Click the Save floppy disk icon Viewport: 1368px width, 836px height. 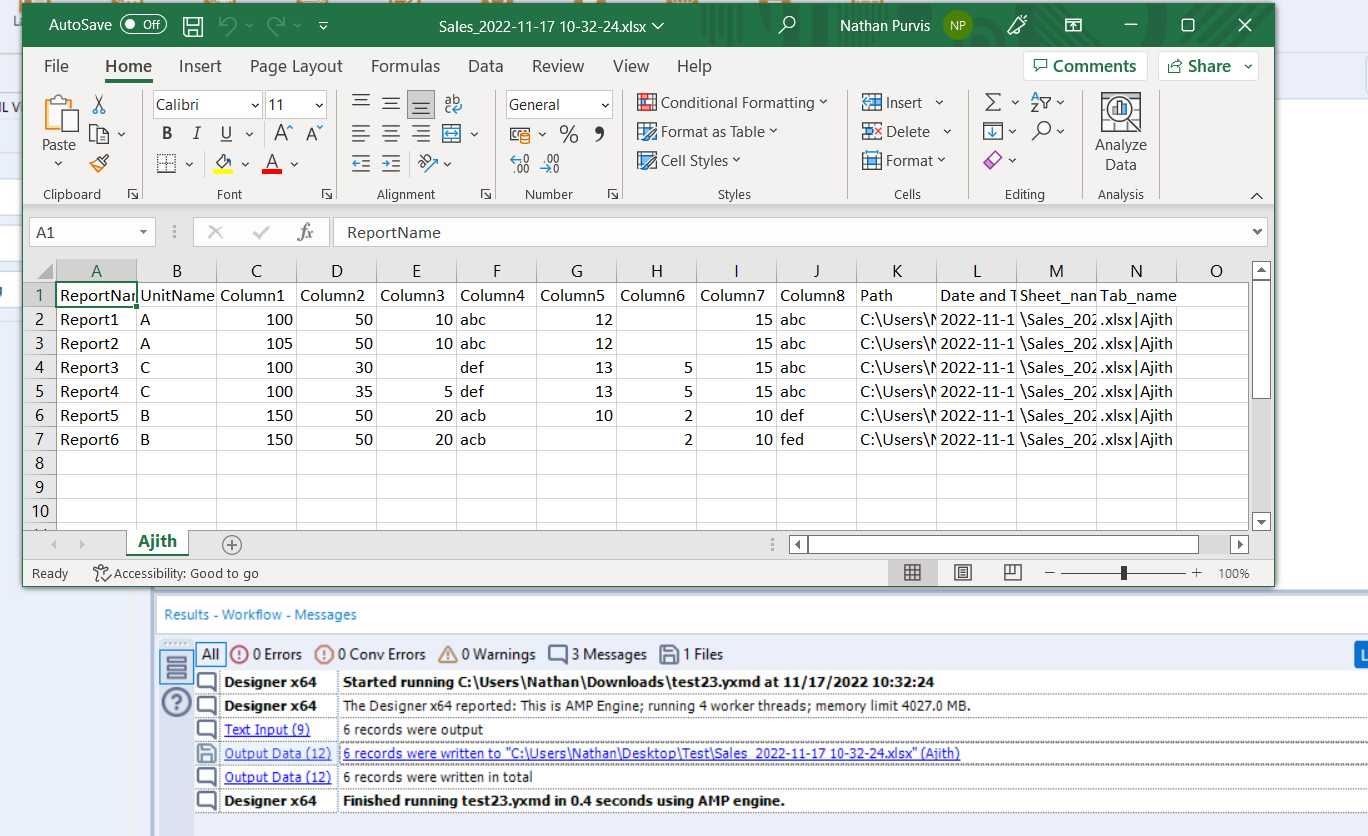click(193, 25)
